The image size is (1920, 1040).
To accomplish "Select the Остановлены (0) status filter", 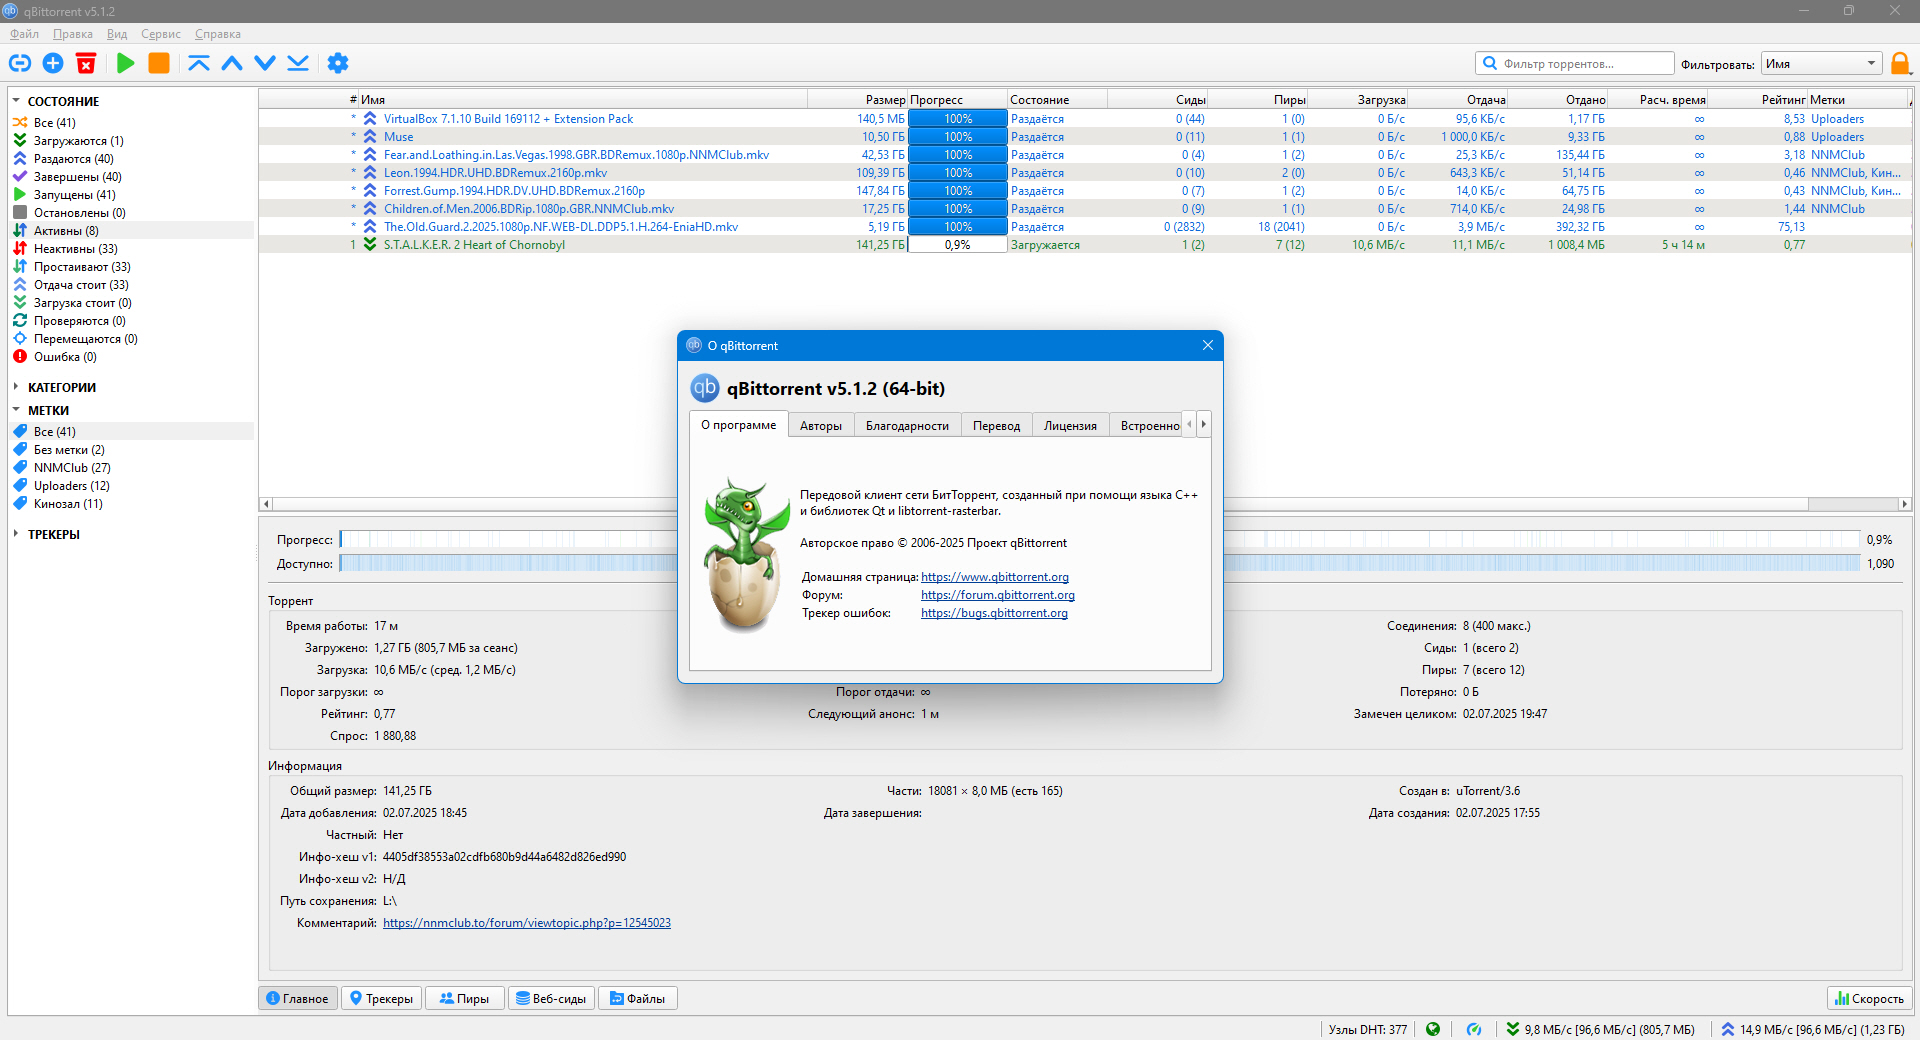I will 79,213.
